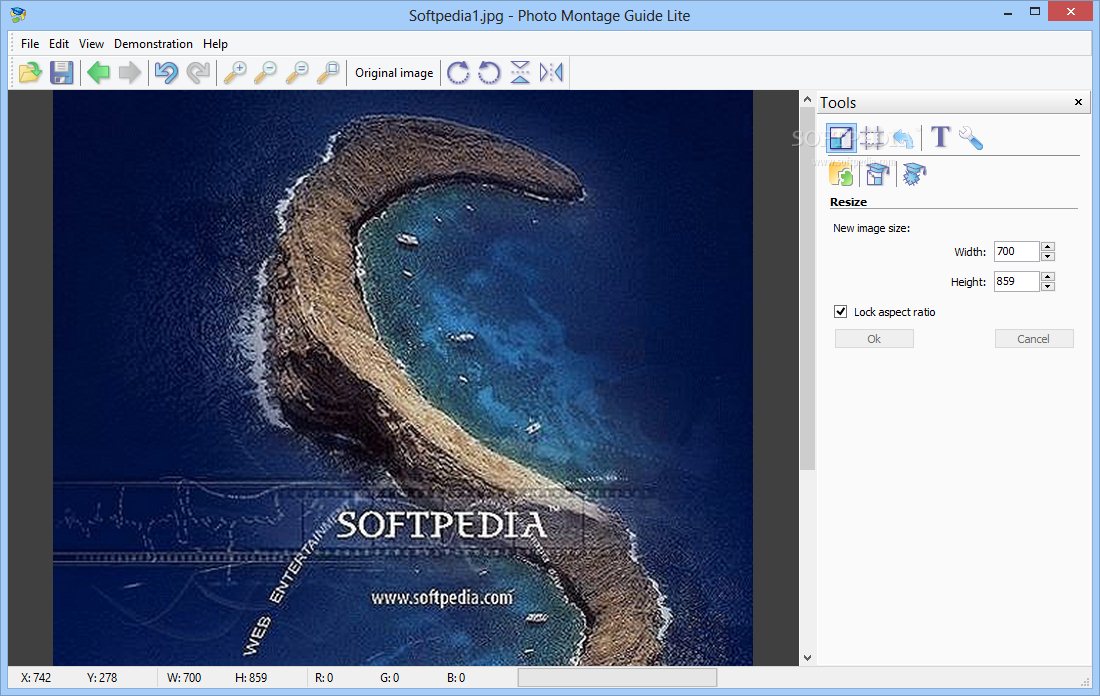
Task: Redo the action using the gray curved arrow
Action: pyautogui.click(x=198, y=72)
